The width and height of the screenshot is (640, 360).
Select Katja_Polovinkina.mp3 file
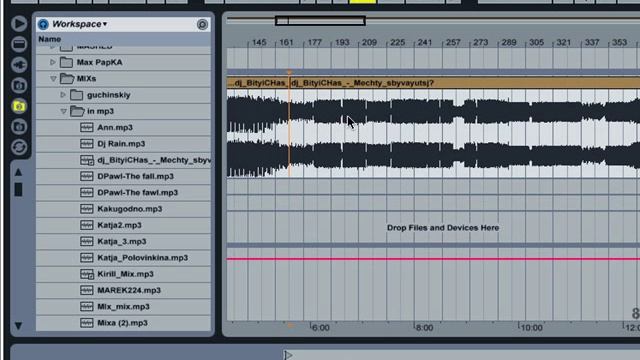(x=124, y=258)
